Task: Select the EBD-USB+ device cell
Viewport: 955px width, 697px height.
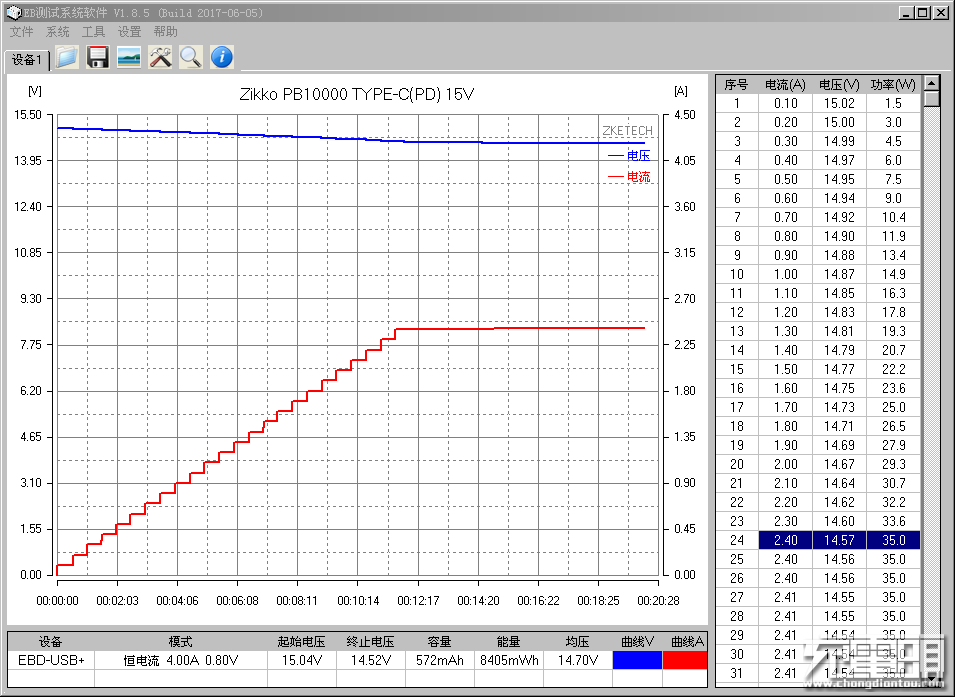Action: coord(51,660)
